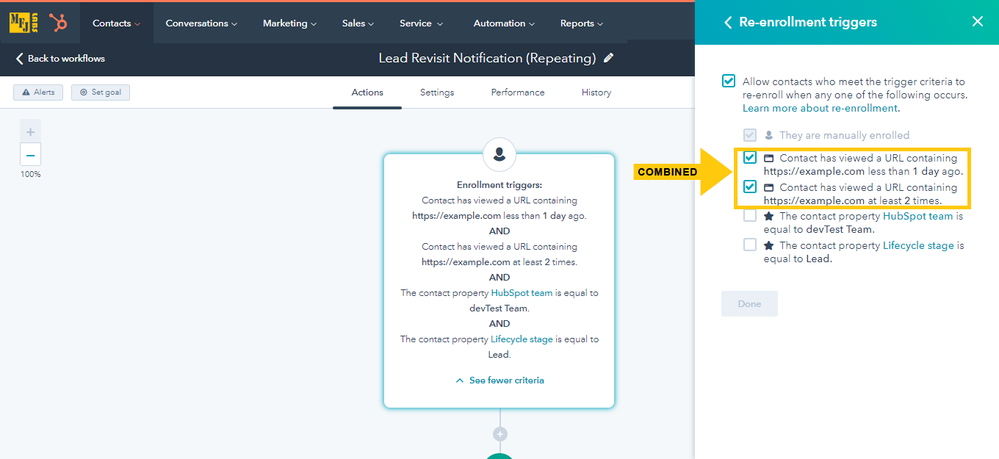Click the MFJ company logo
Image resolution: width=999 pixels, height=459 pixels.
tap(24, 23)
